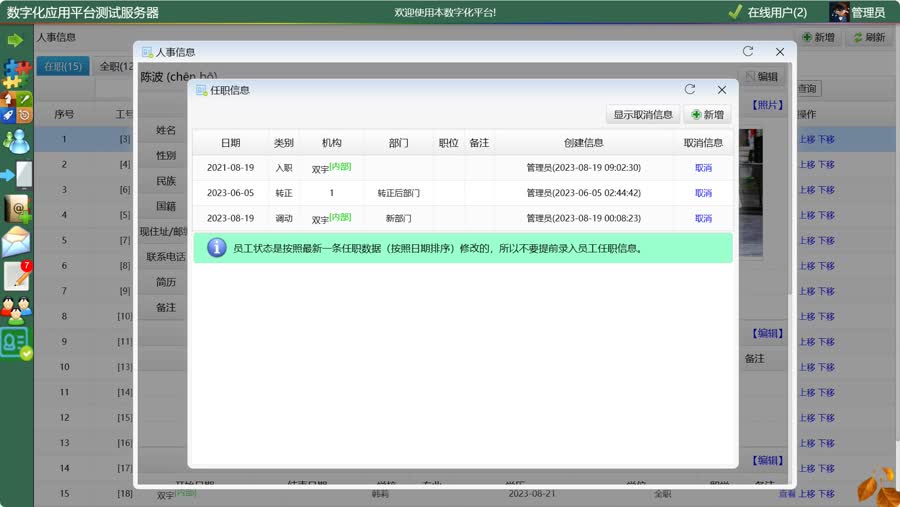Close the 任职信息 dialog
The height and width of the screenshot is (507, 900).
point(722,90)
